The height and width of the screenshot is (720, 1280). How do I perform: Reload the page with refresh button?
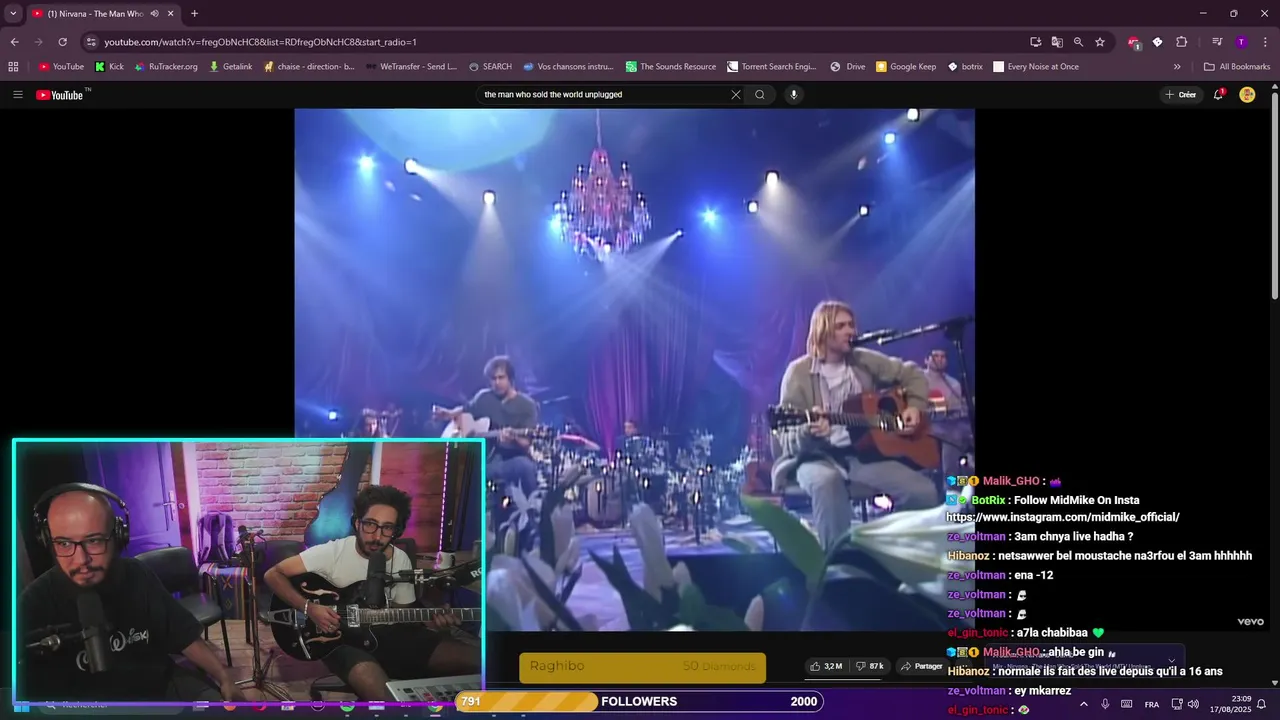62,42
